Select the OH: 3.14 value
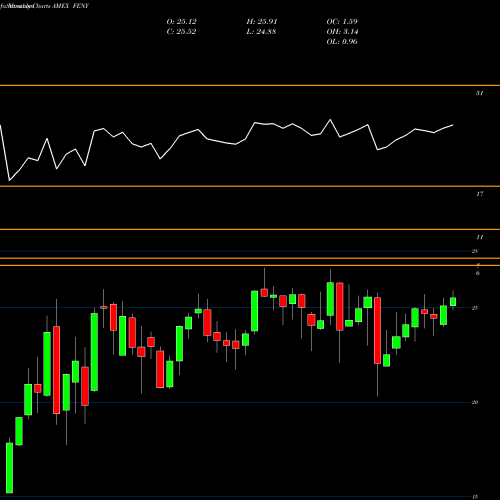 (x=342, y=32)
